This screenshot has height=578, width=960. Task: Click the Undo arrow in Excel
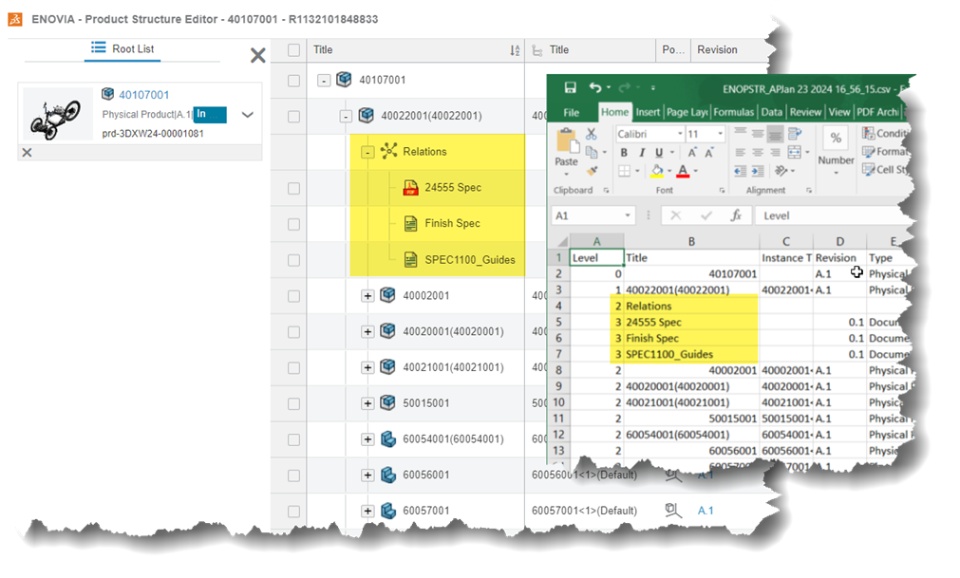pyautogui.click(x=595, y=88)
